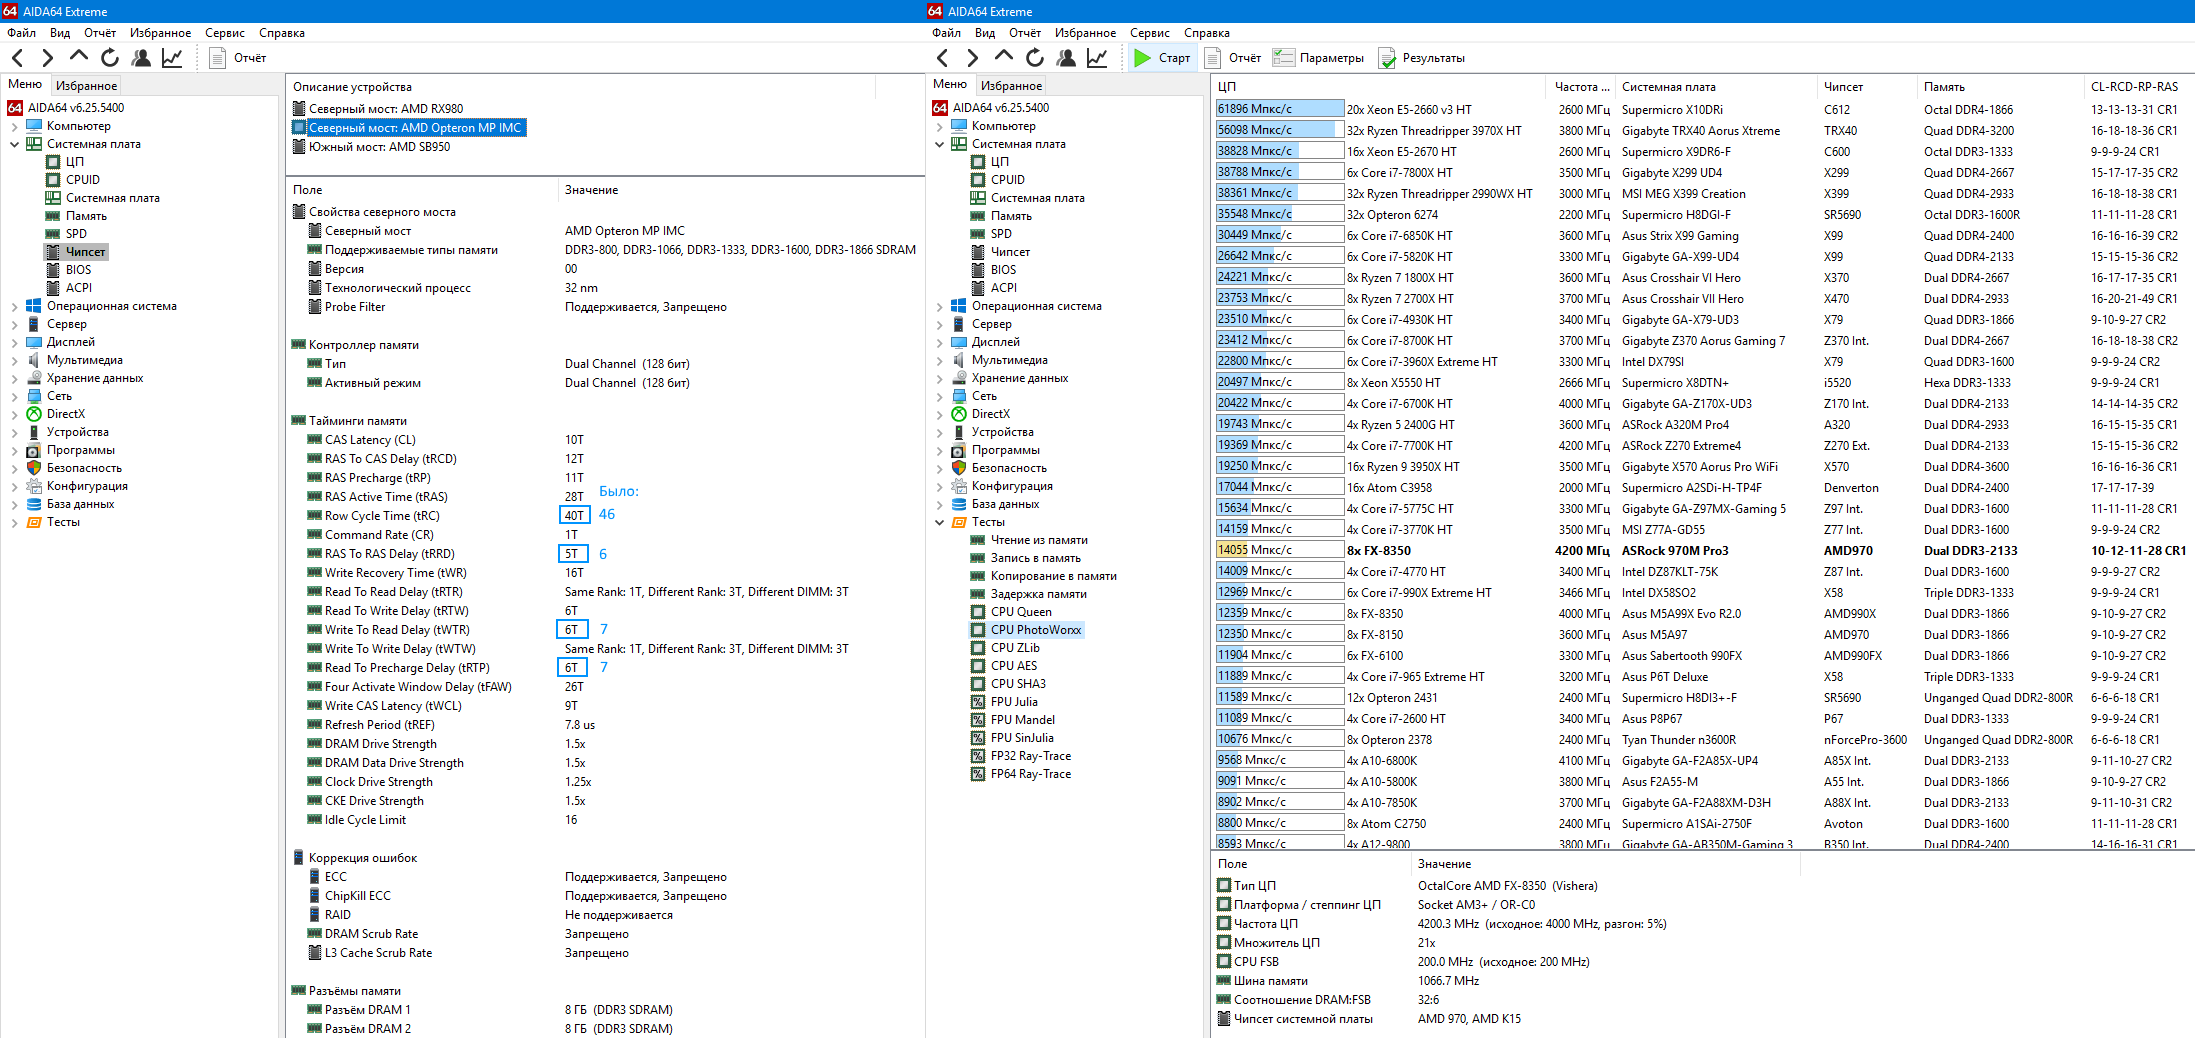This screenshot has width=2195, height=1038.
Task: Select the FPU Julia benchmark icon in right window
Action: pyautogui.click(x=978, y=702)
